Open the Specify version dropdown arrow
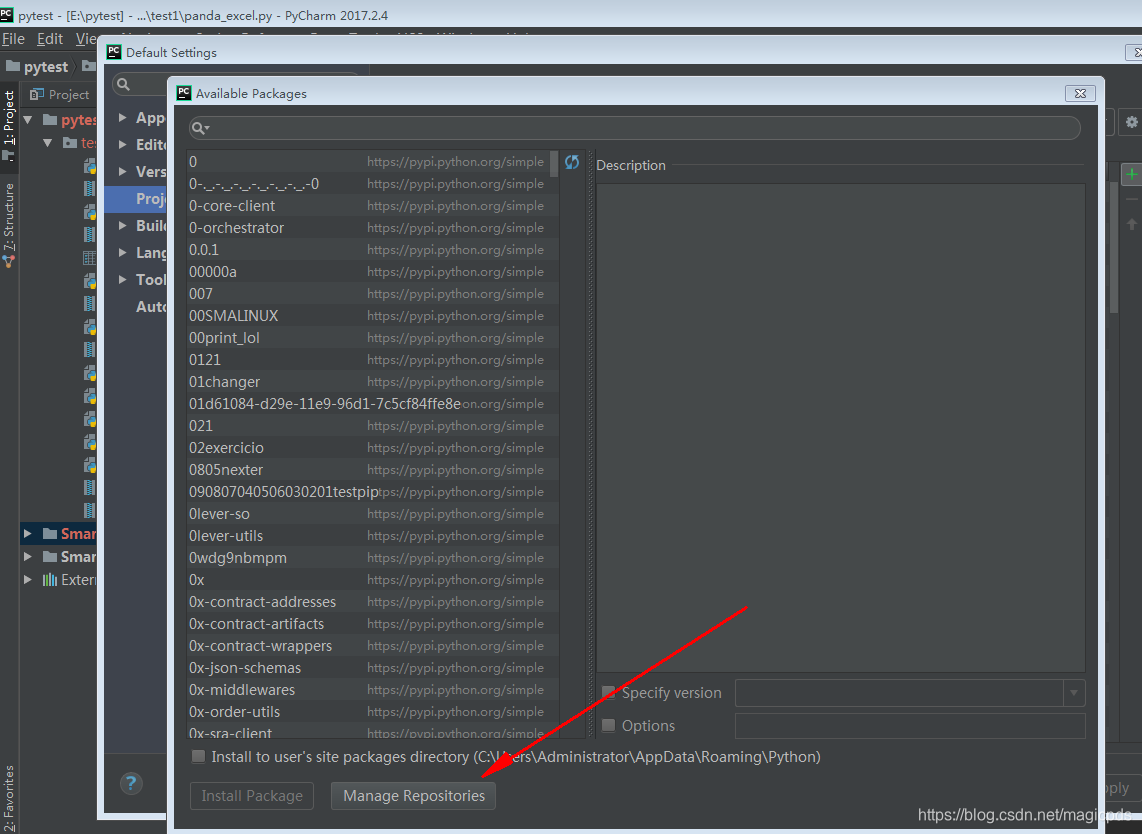Screen dimensions: 1142x834 [1074, 693]
